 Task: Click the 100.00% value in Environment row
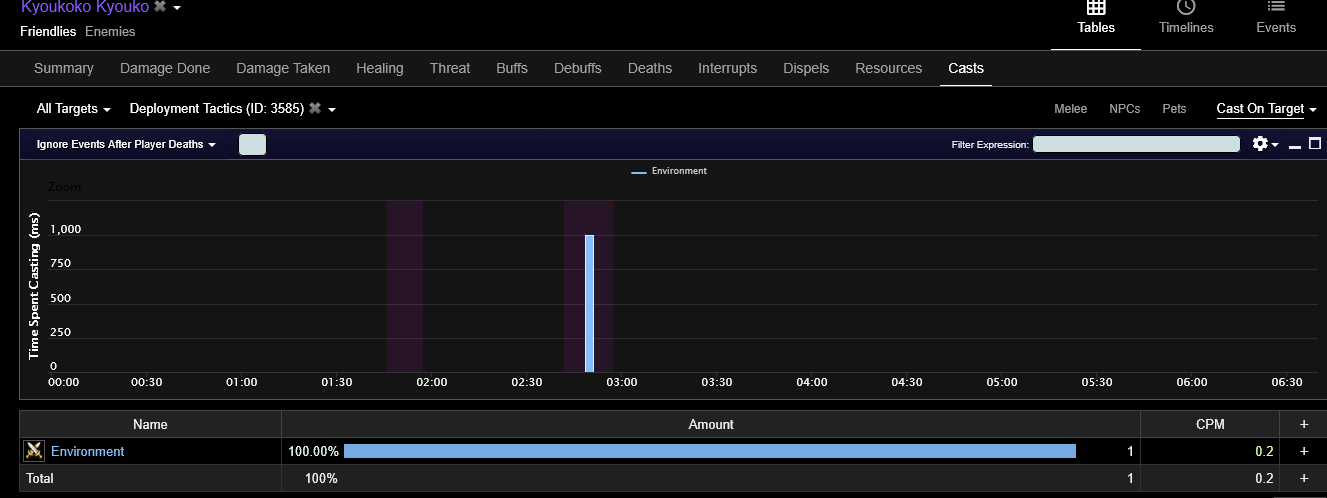[x=313, y=451]
